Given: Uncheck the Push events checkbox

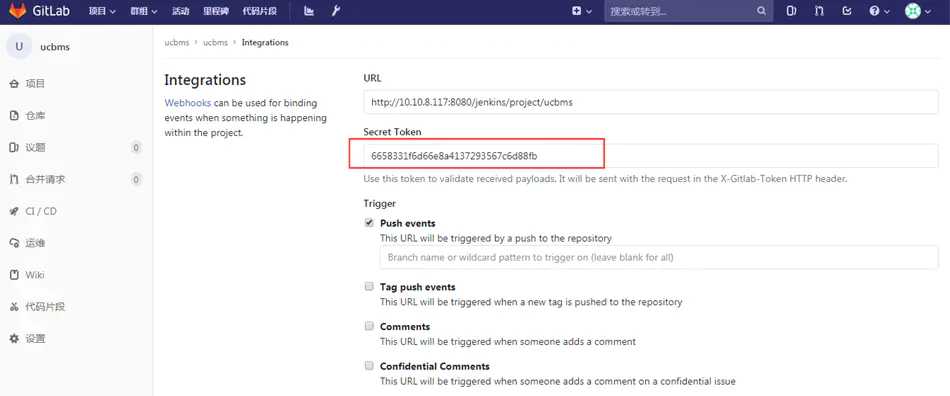Looking at the screenshot, I should pyautogui.click(x=368, y=223).
